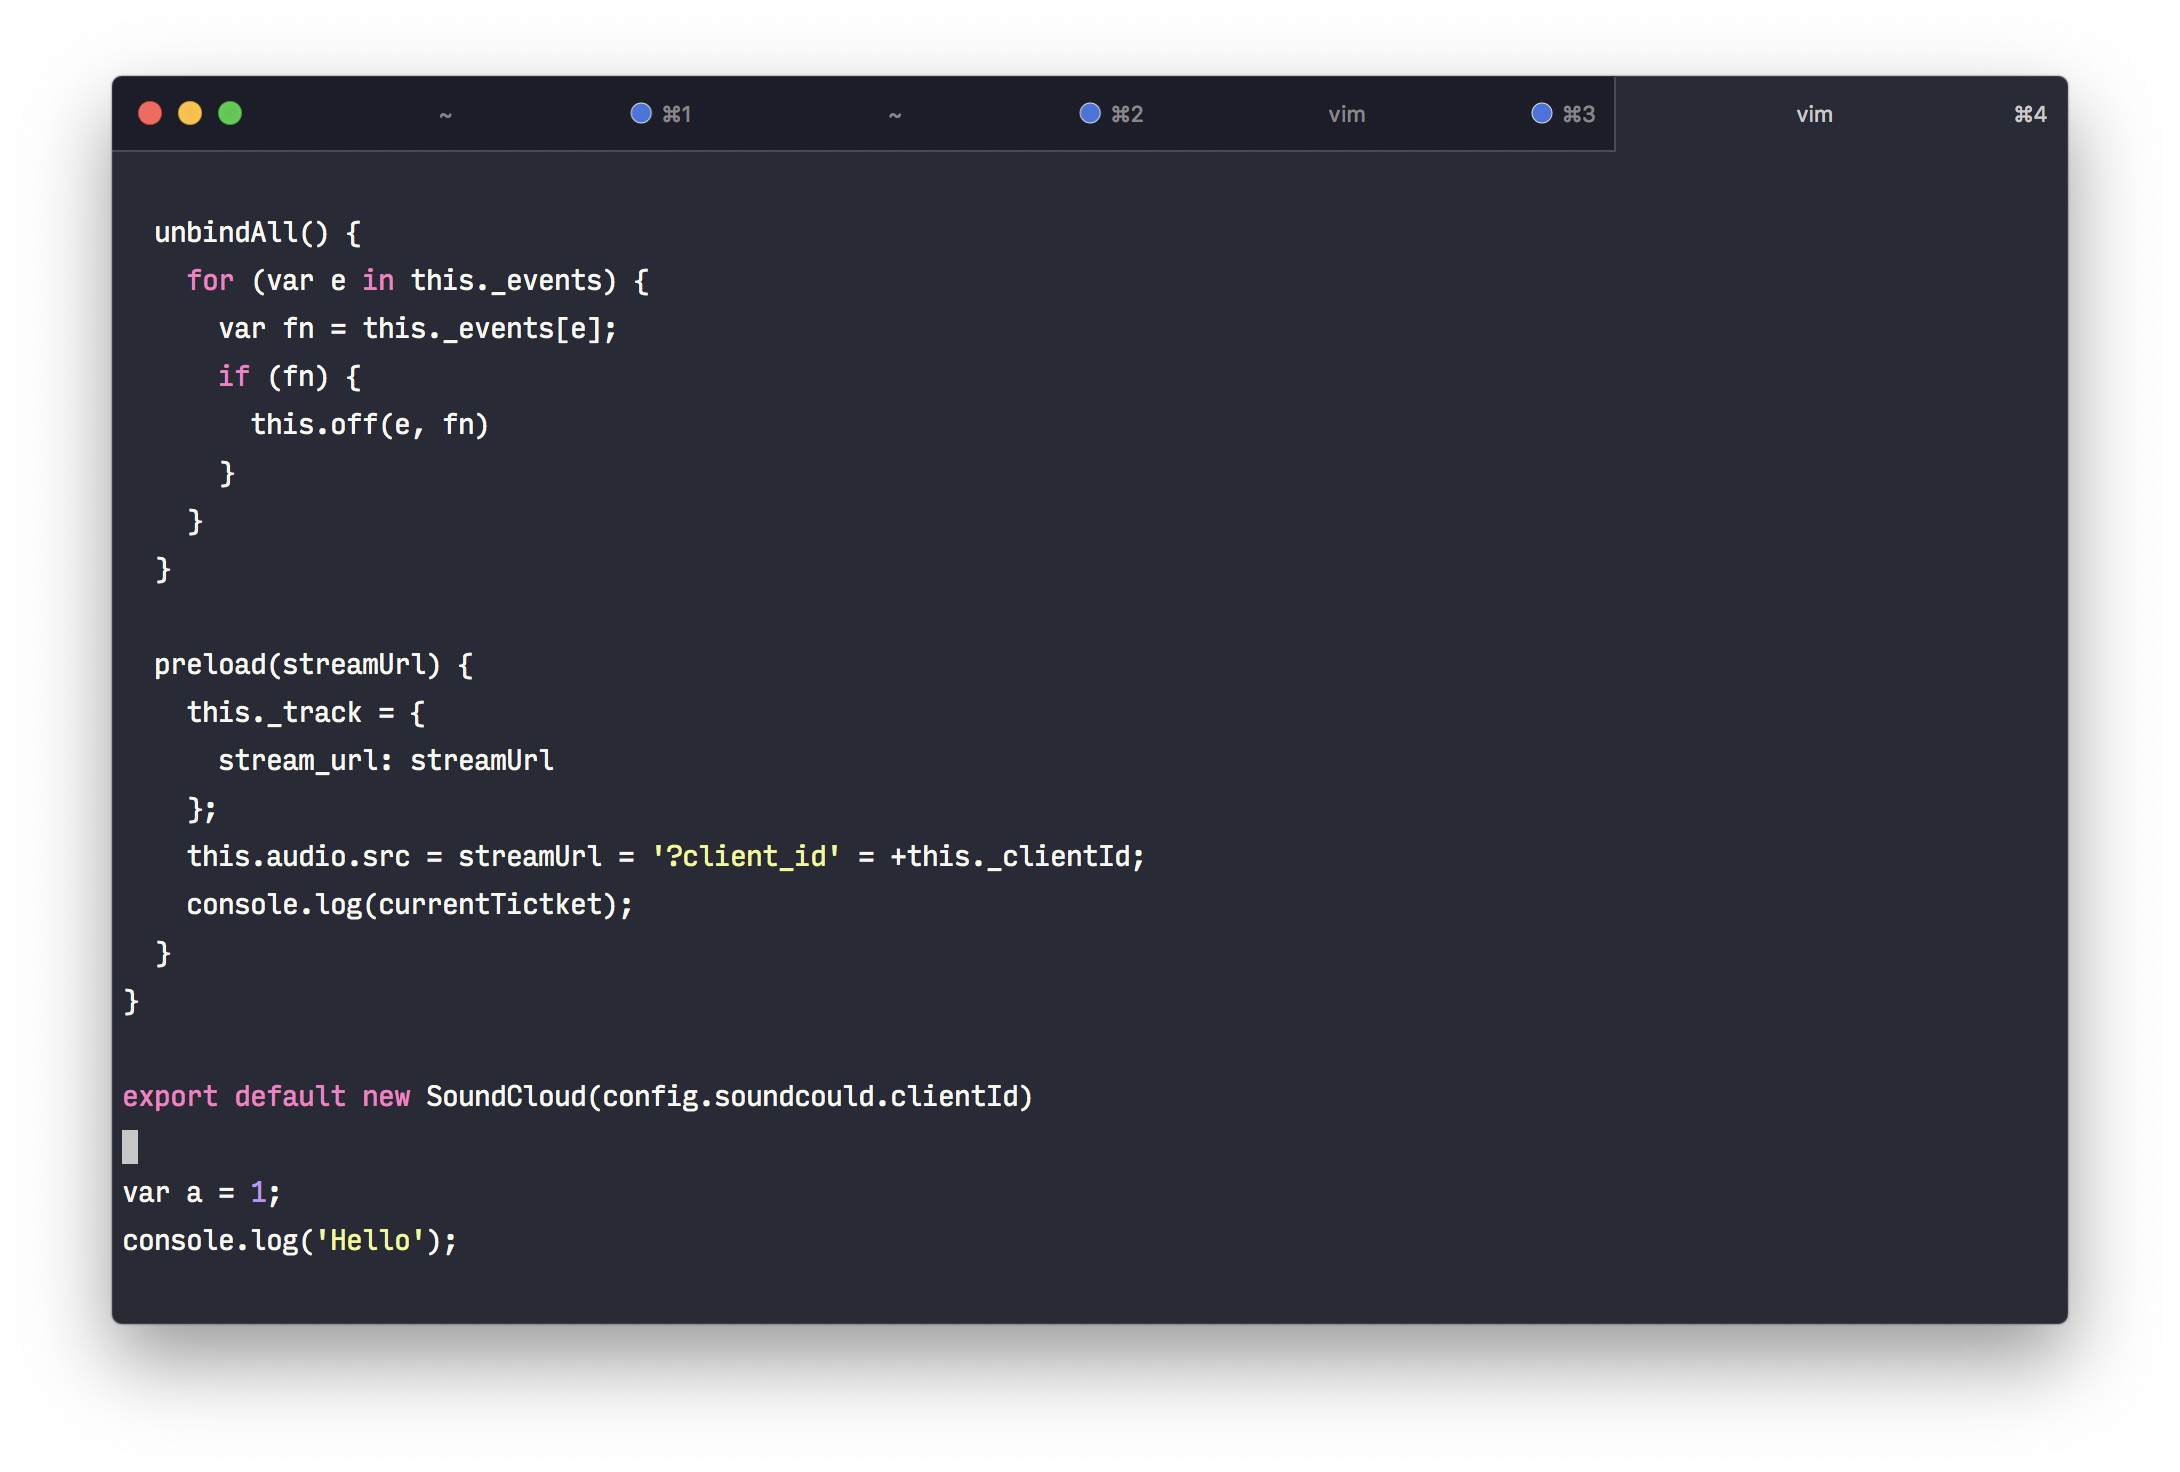Click the ⌘4 shortcut label on the active tab

click(x=2029, y=113)
